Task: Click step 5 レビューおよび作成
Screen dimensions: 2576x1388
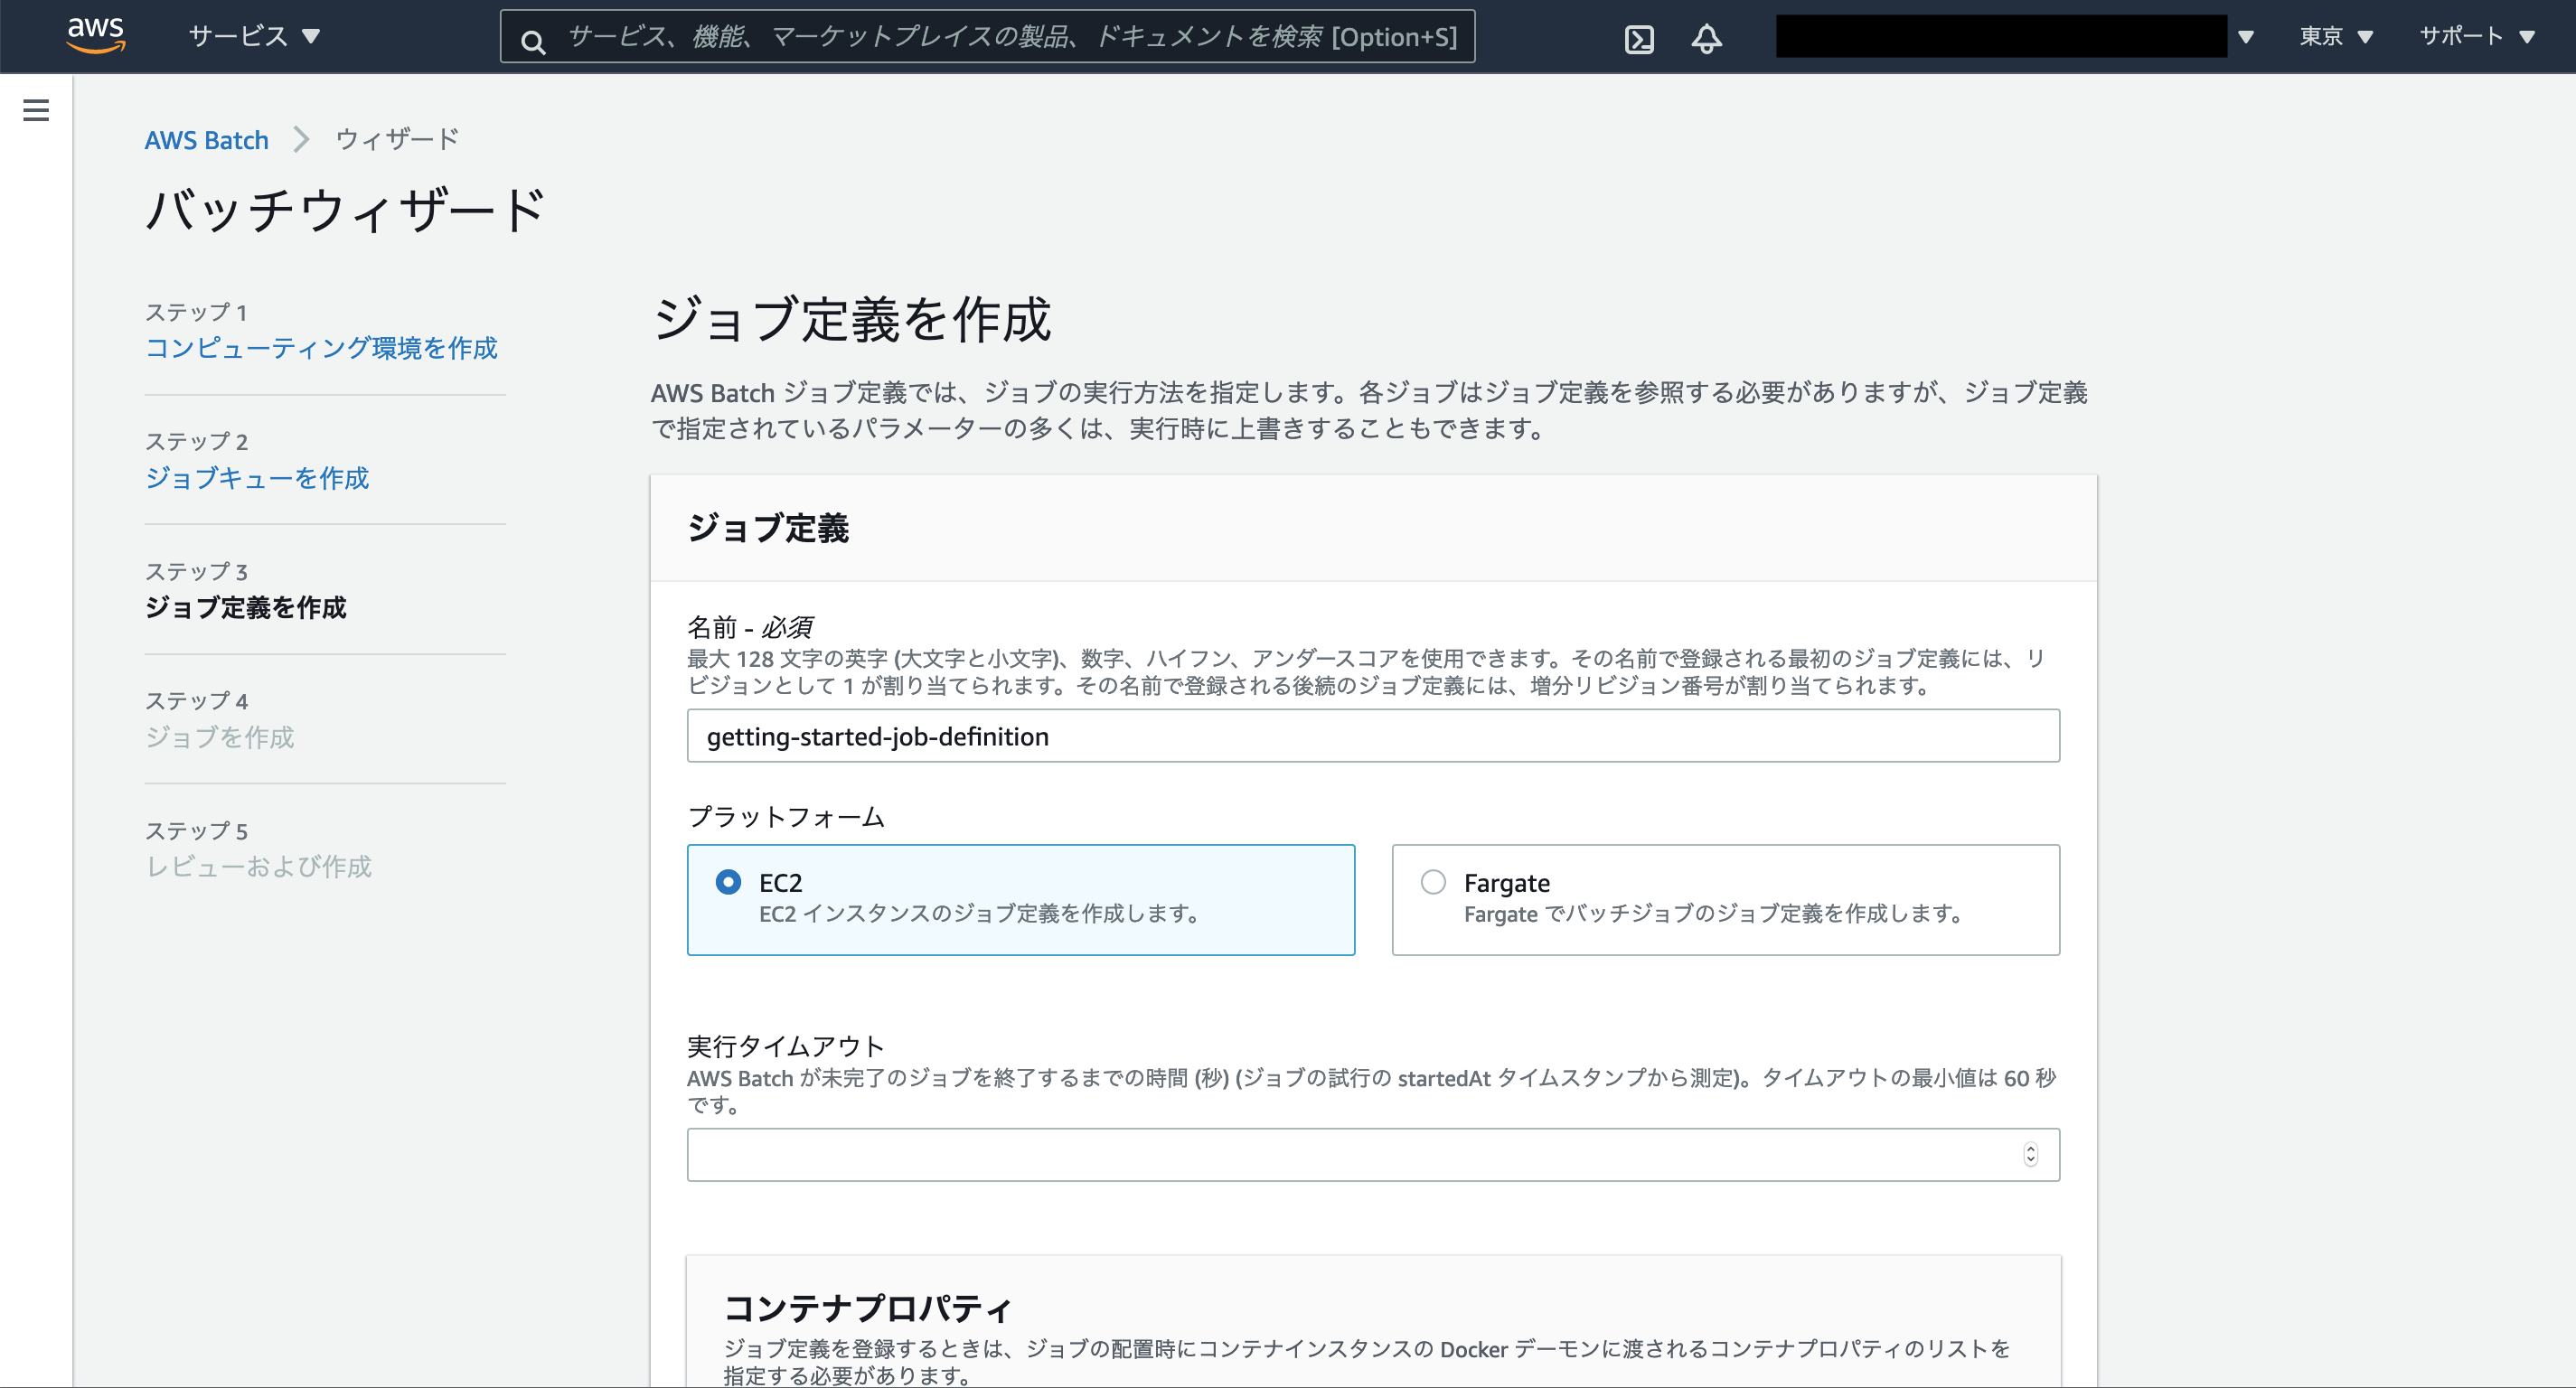Action: [259, 865]
